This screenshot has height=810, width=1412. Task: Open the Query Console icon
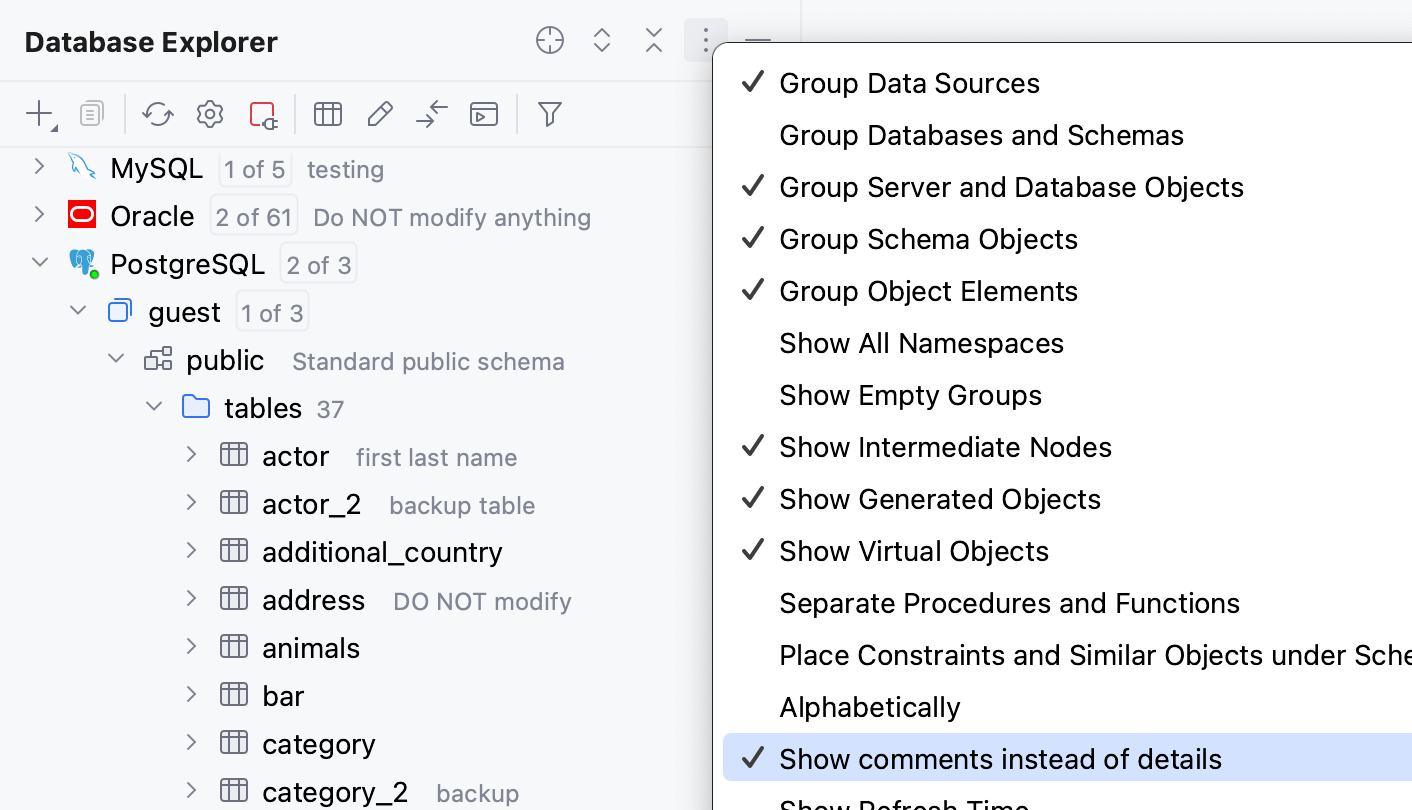pyautogui.click(x=484, y=114)
